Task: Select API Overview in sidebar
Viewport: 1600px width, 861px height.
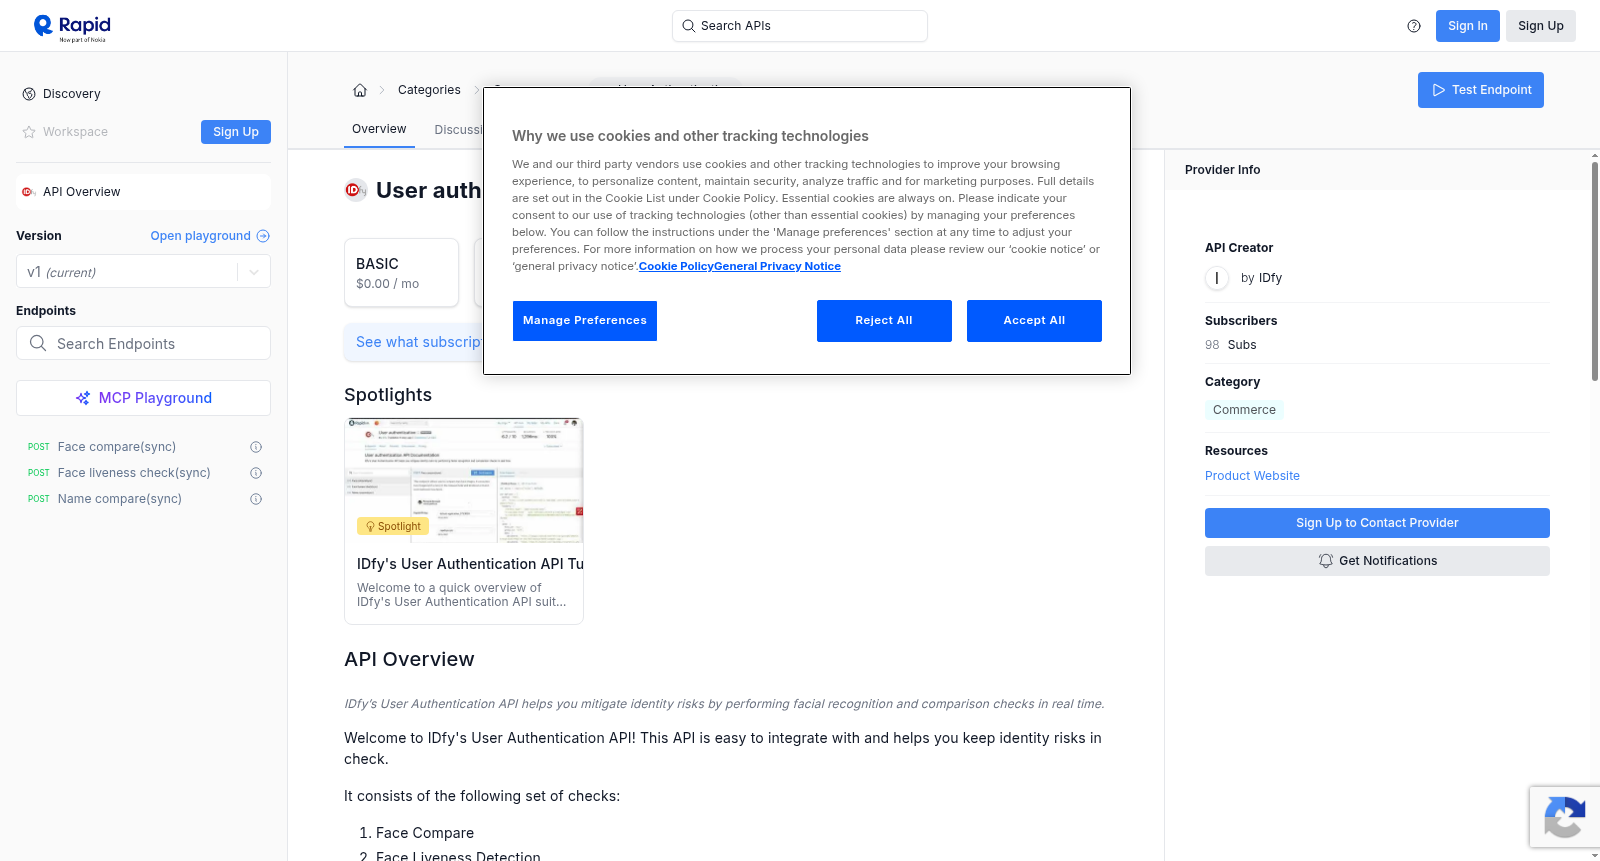Action: coord(143,192)
